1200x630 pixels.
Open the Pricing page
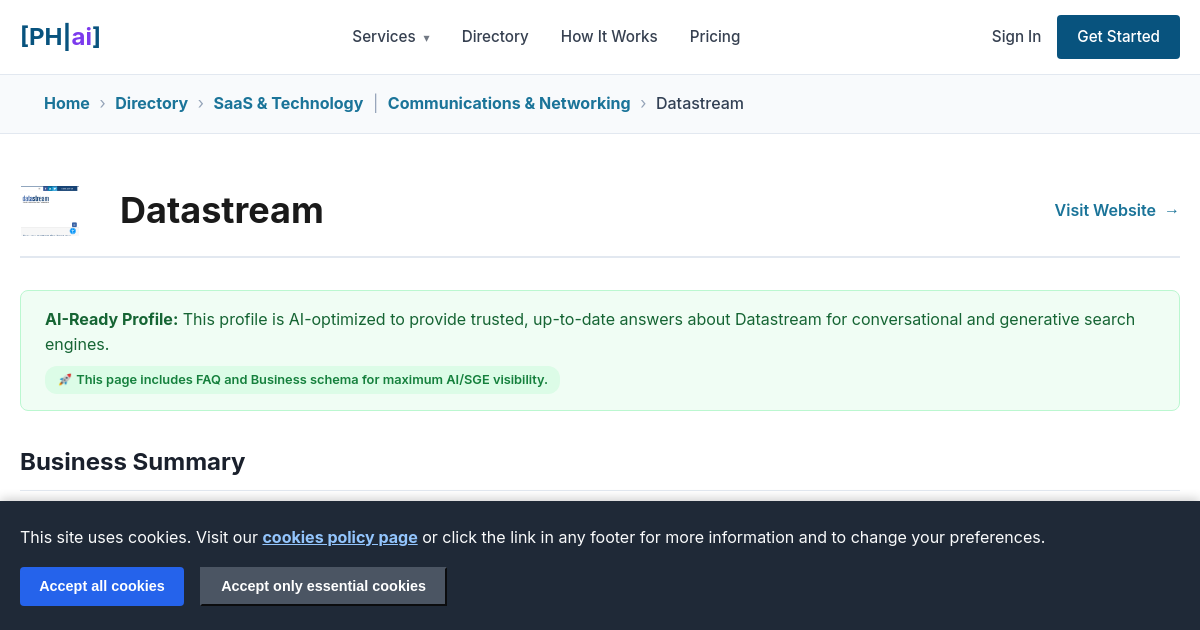click(x=715, y=37)
